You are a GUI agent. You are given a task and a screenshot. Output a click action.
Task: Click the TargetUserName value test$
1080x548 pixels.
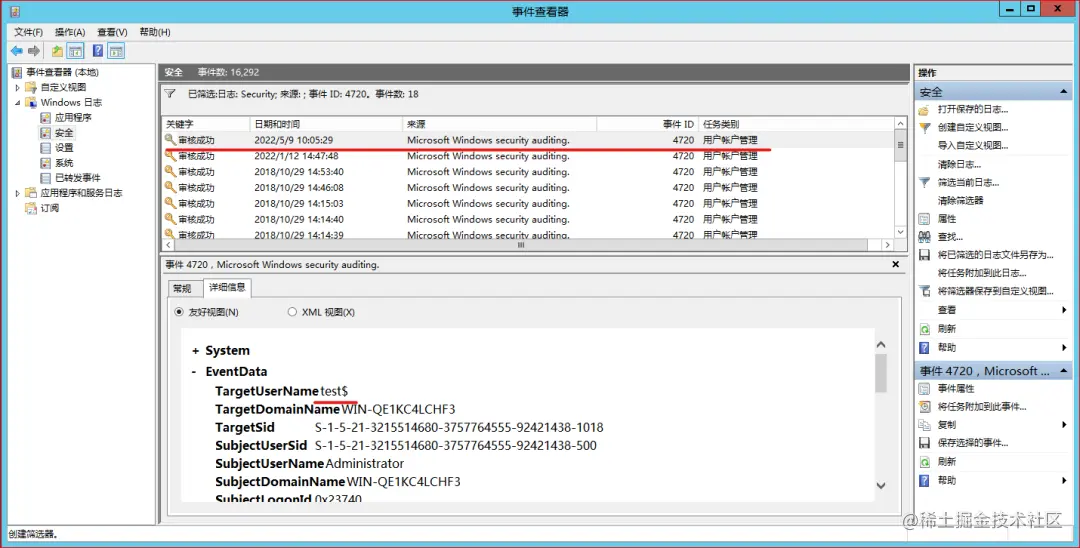coord(334,391)
